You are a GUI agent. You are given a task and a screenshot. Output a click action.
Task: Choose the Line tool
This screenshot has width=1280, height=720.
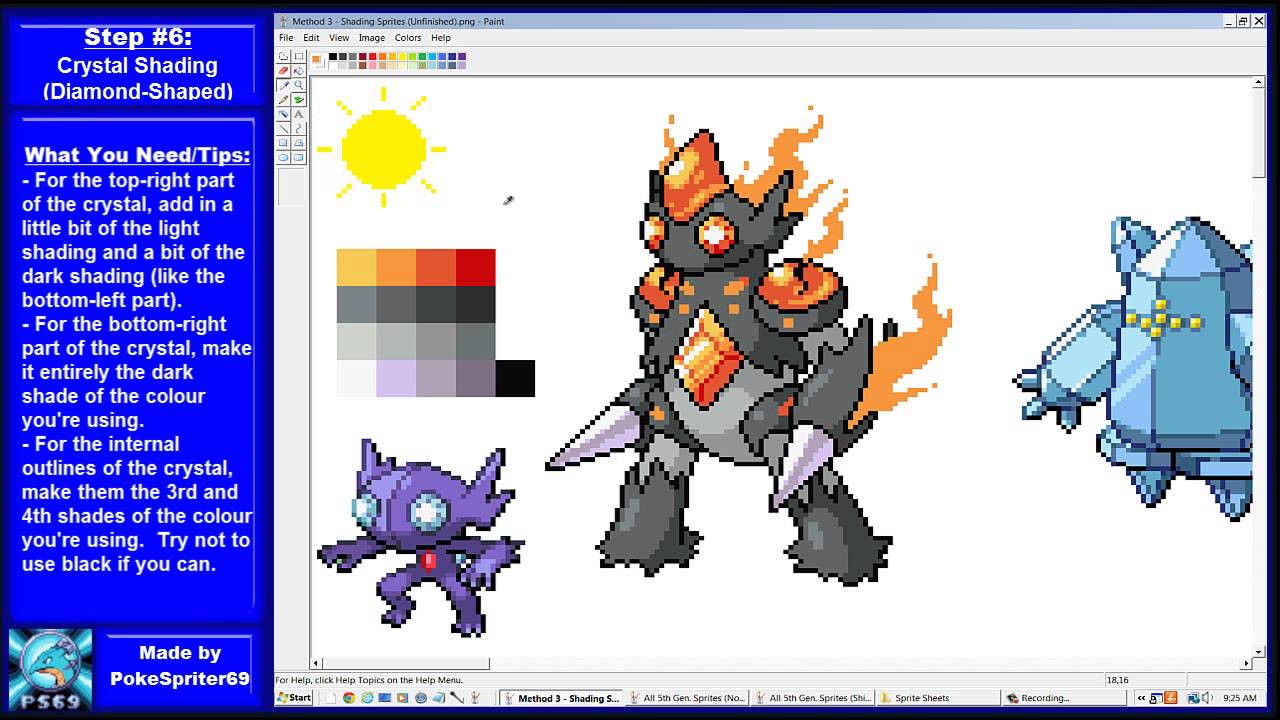[283, 129]
